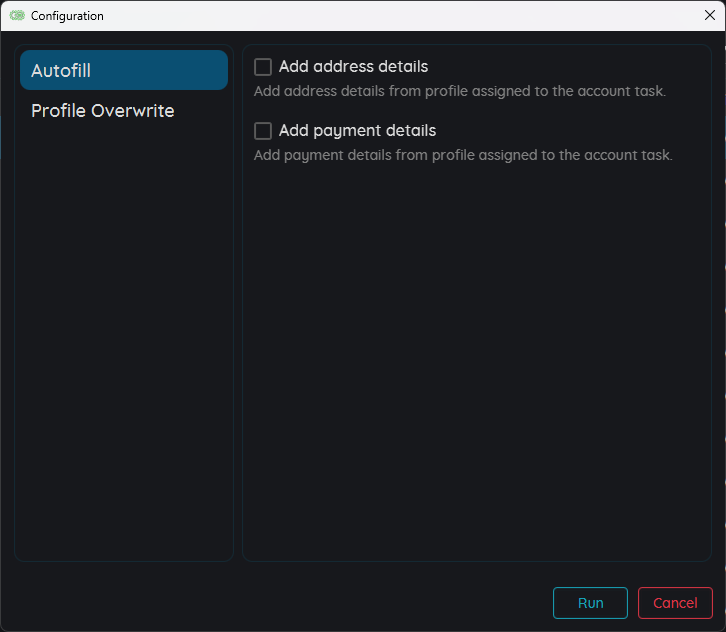Click the green app icon in title bar
The height and width of the screenshot is (632, 726).
point(17,16)
